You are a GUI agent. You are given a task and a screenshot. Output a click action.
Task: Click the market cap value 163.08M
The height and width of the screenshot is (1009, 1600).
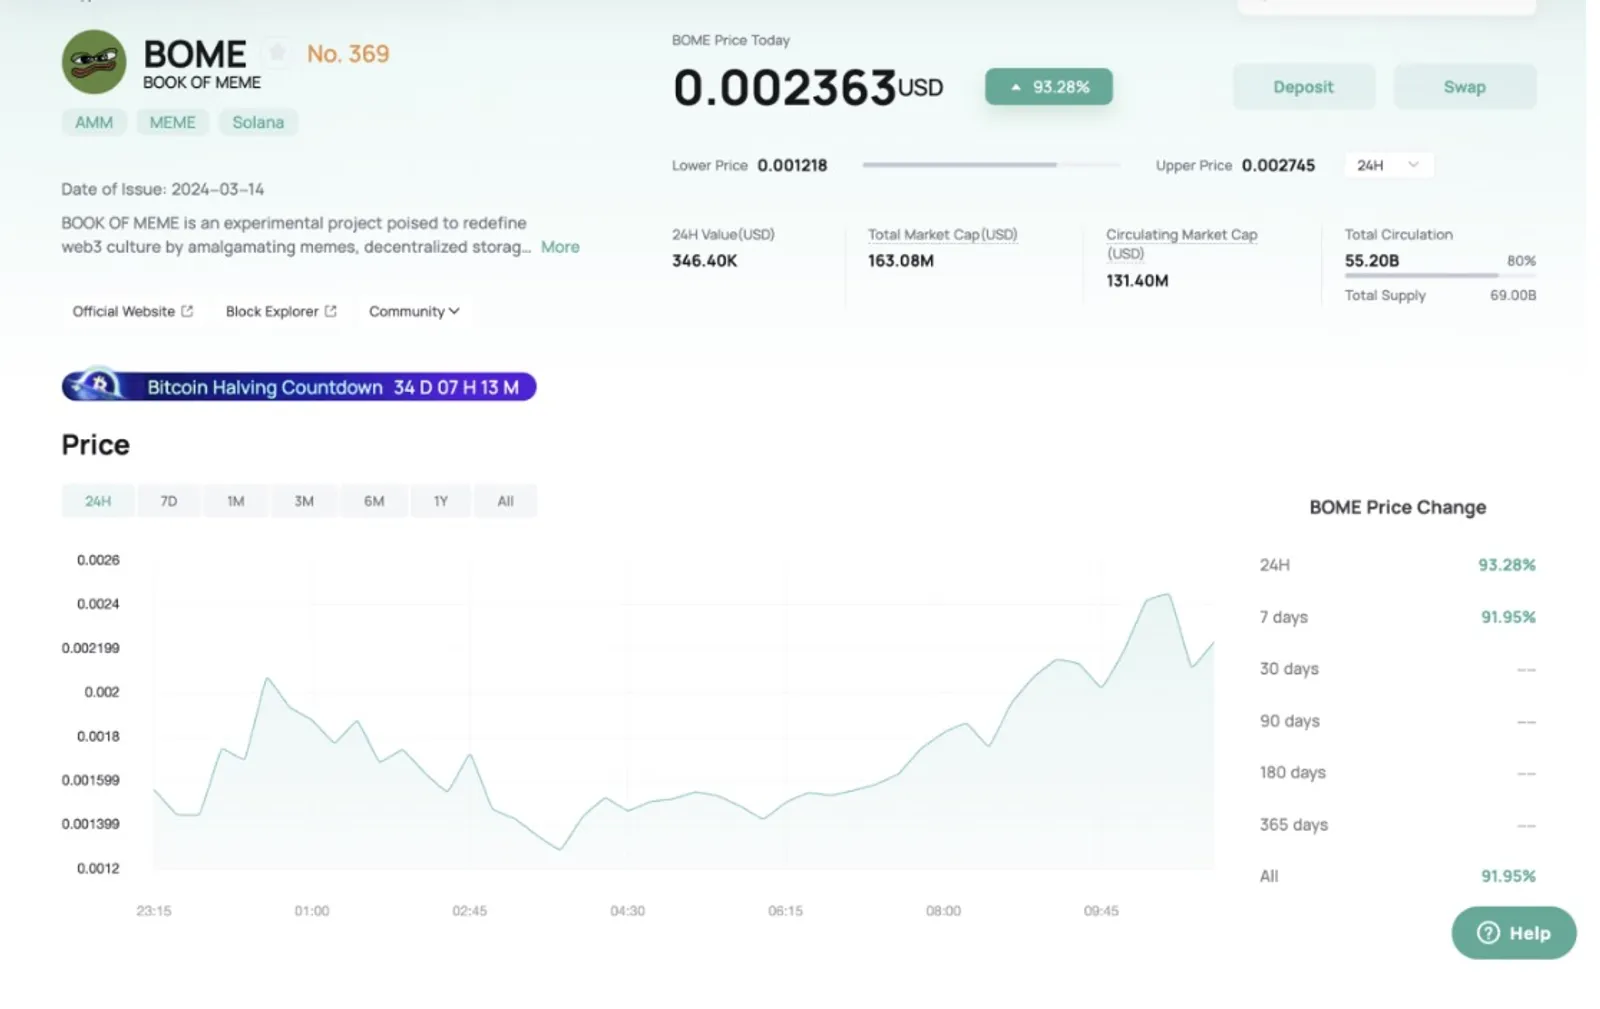point(901,261)
